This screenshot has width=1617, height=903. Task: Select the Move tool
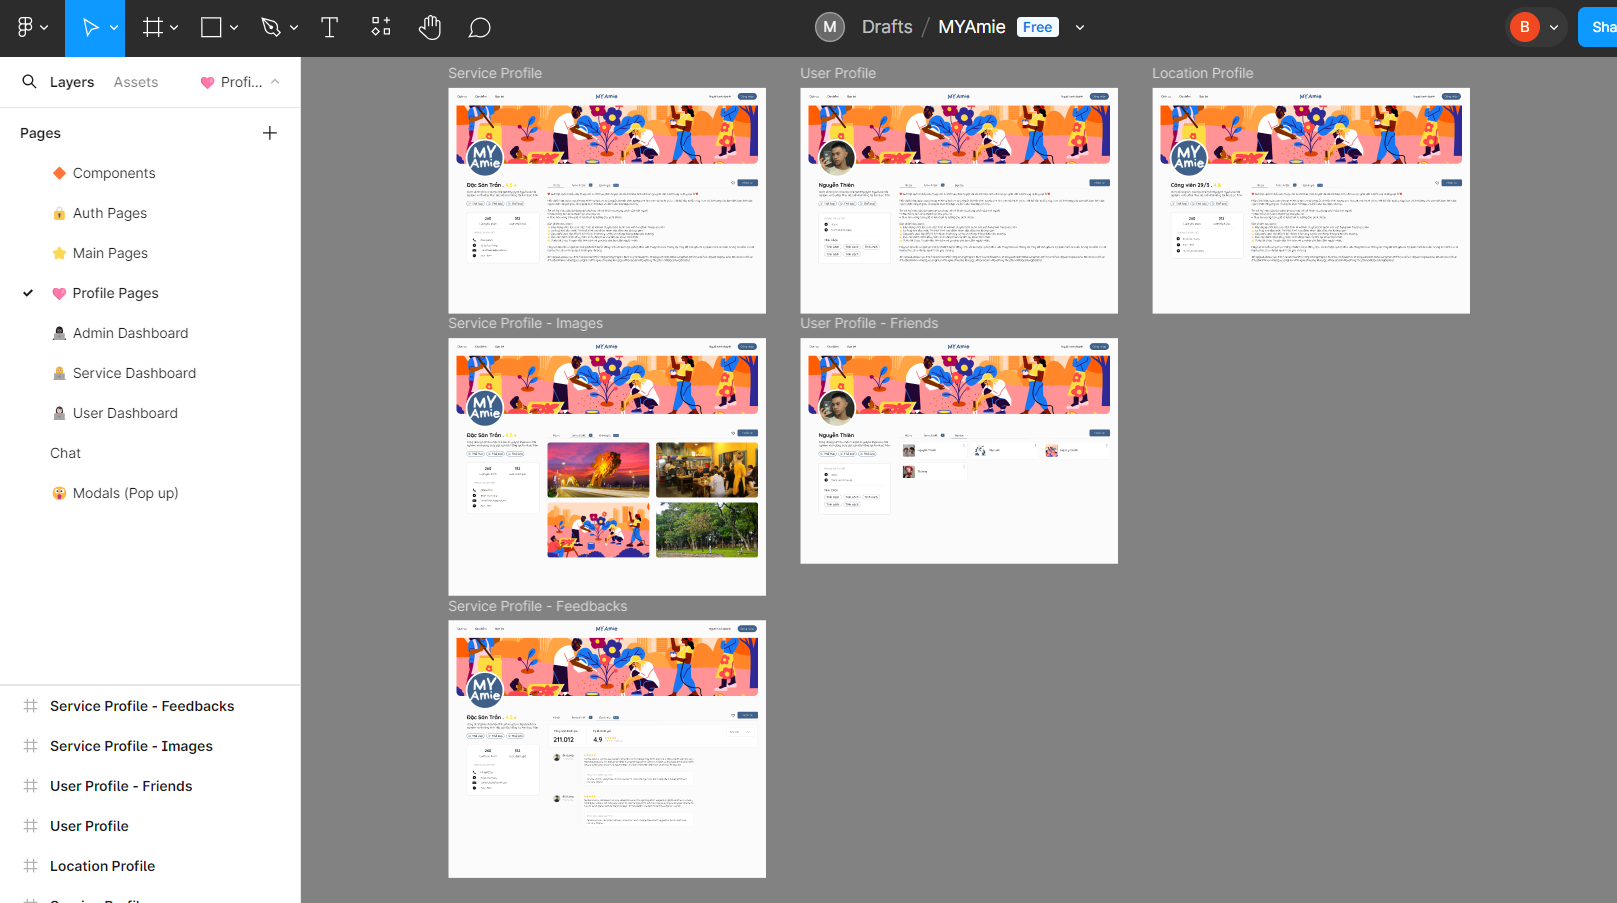click(x=90, y=28)
